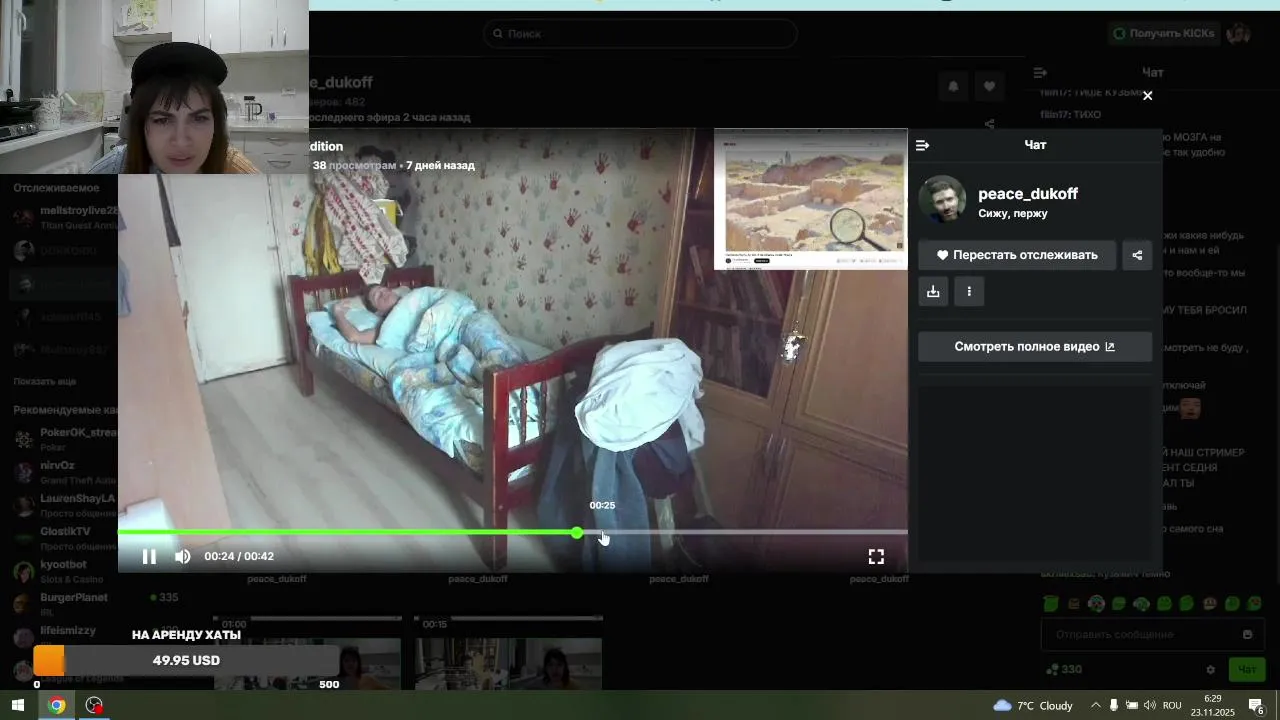Enter fullscreen for the clip player

876,557
